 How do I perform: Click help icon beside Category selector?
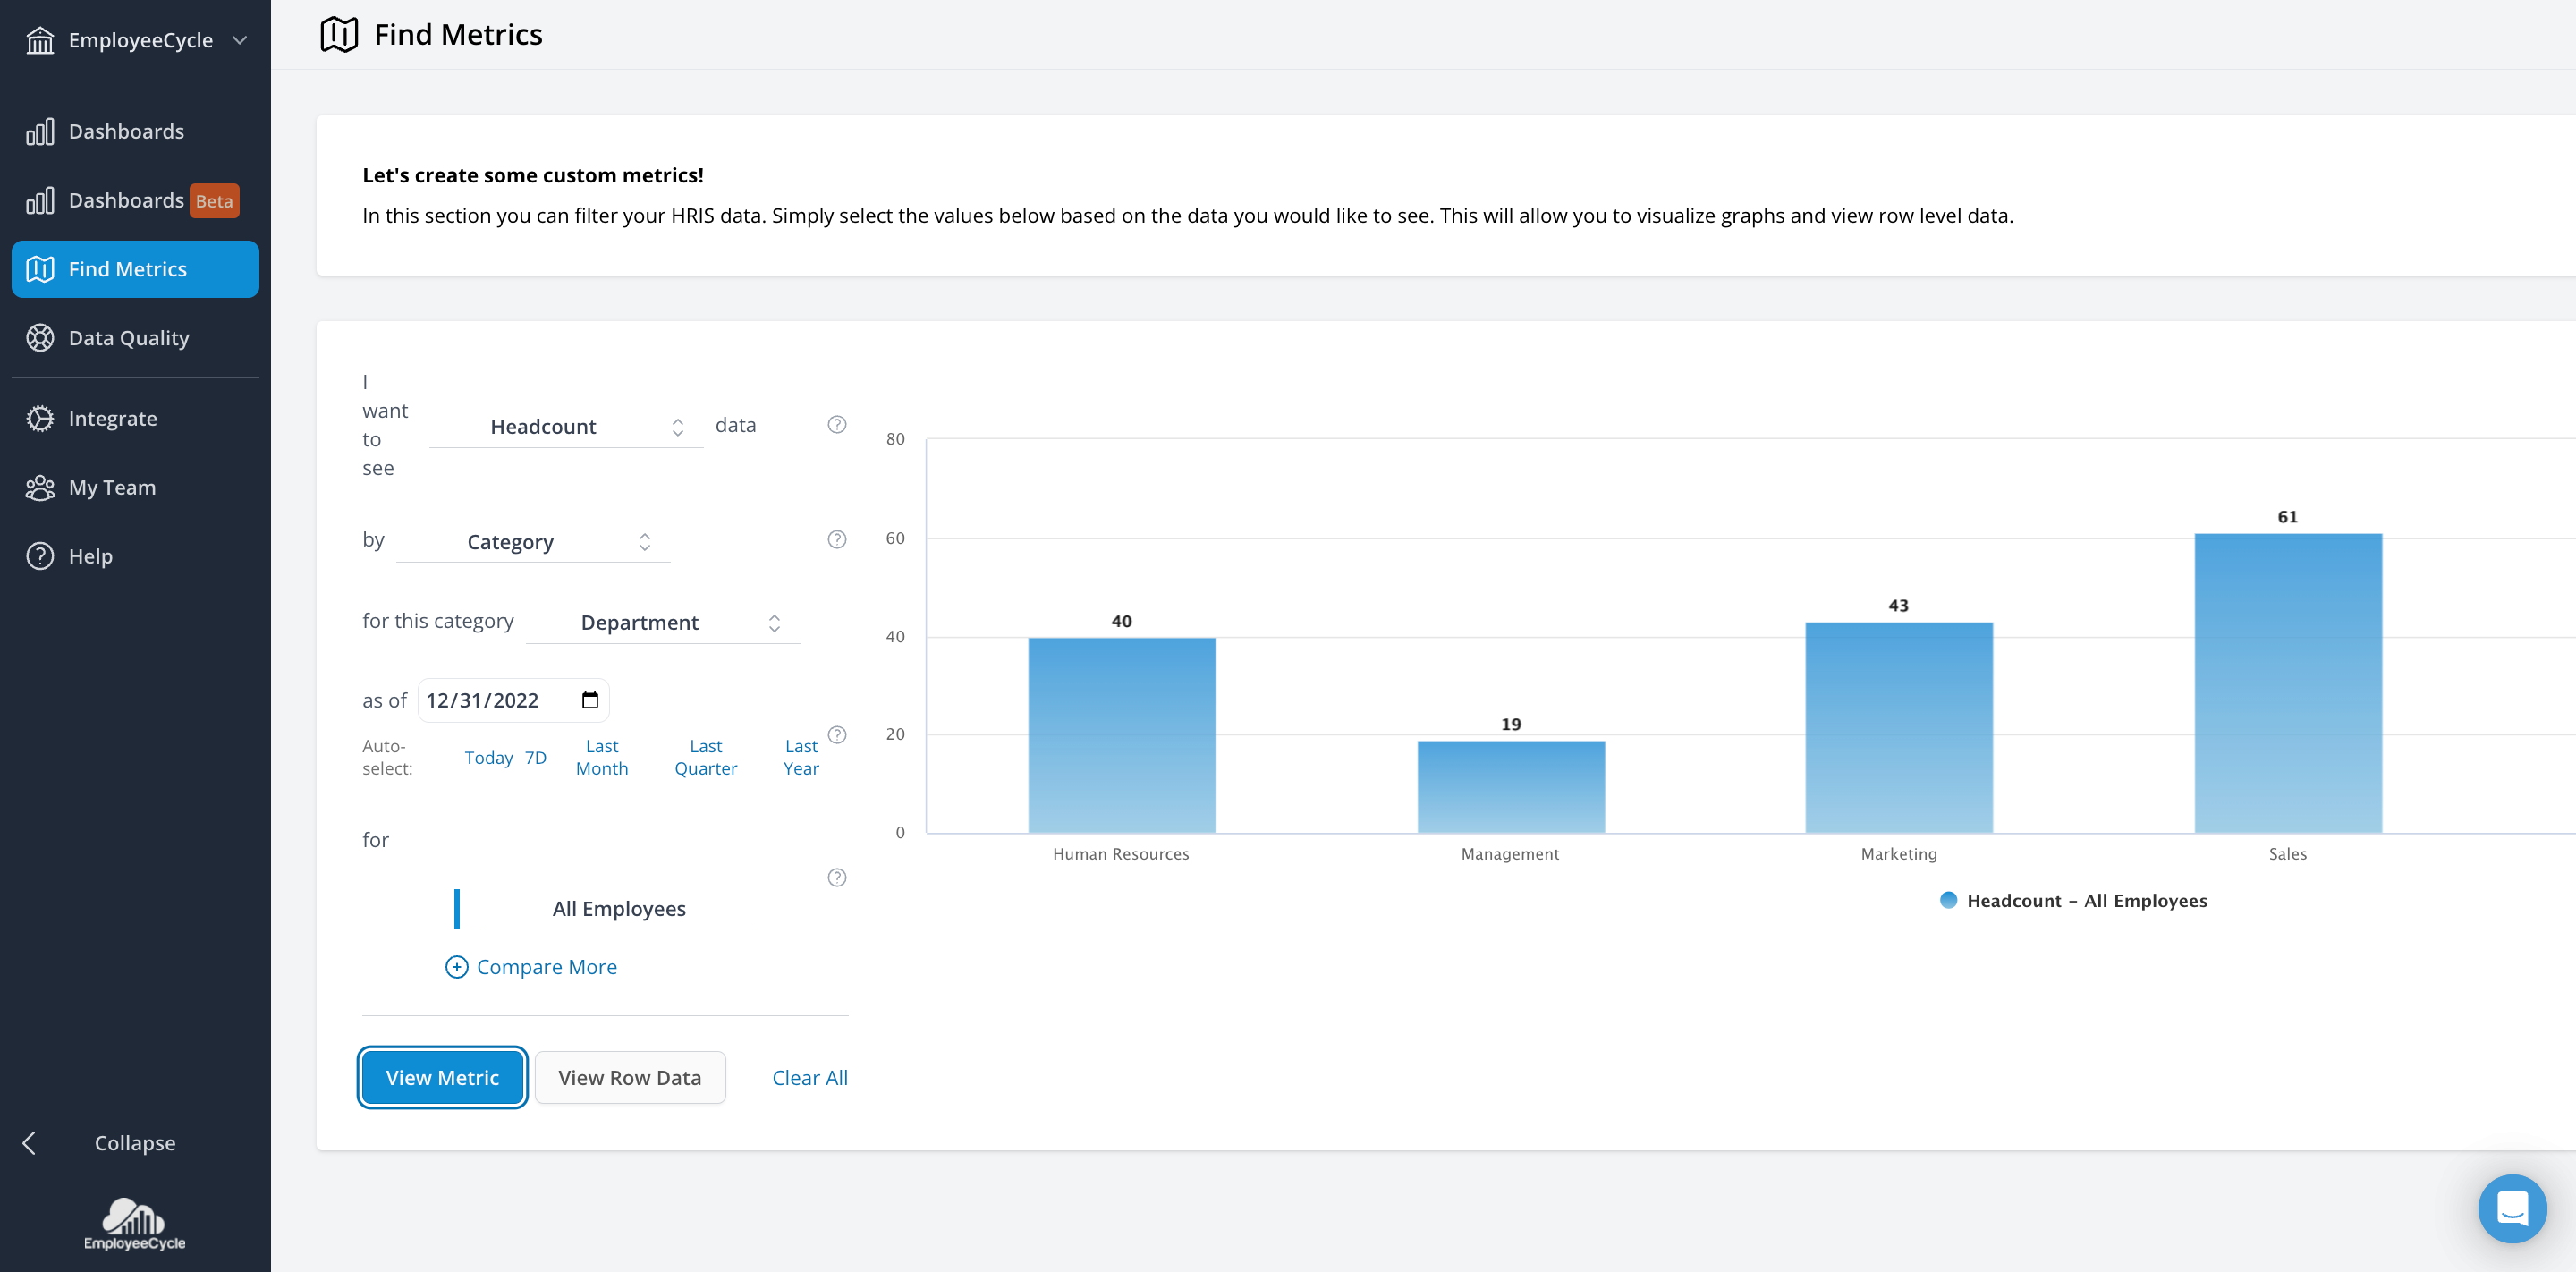click(x=837, y=540)
